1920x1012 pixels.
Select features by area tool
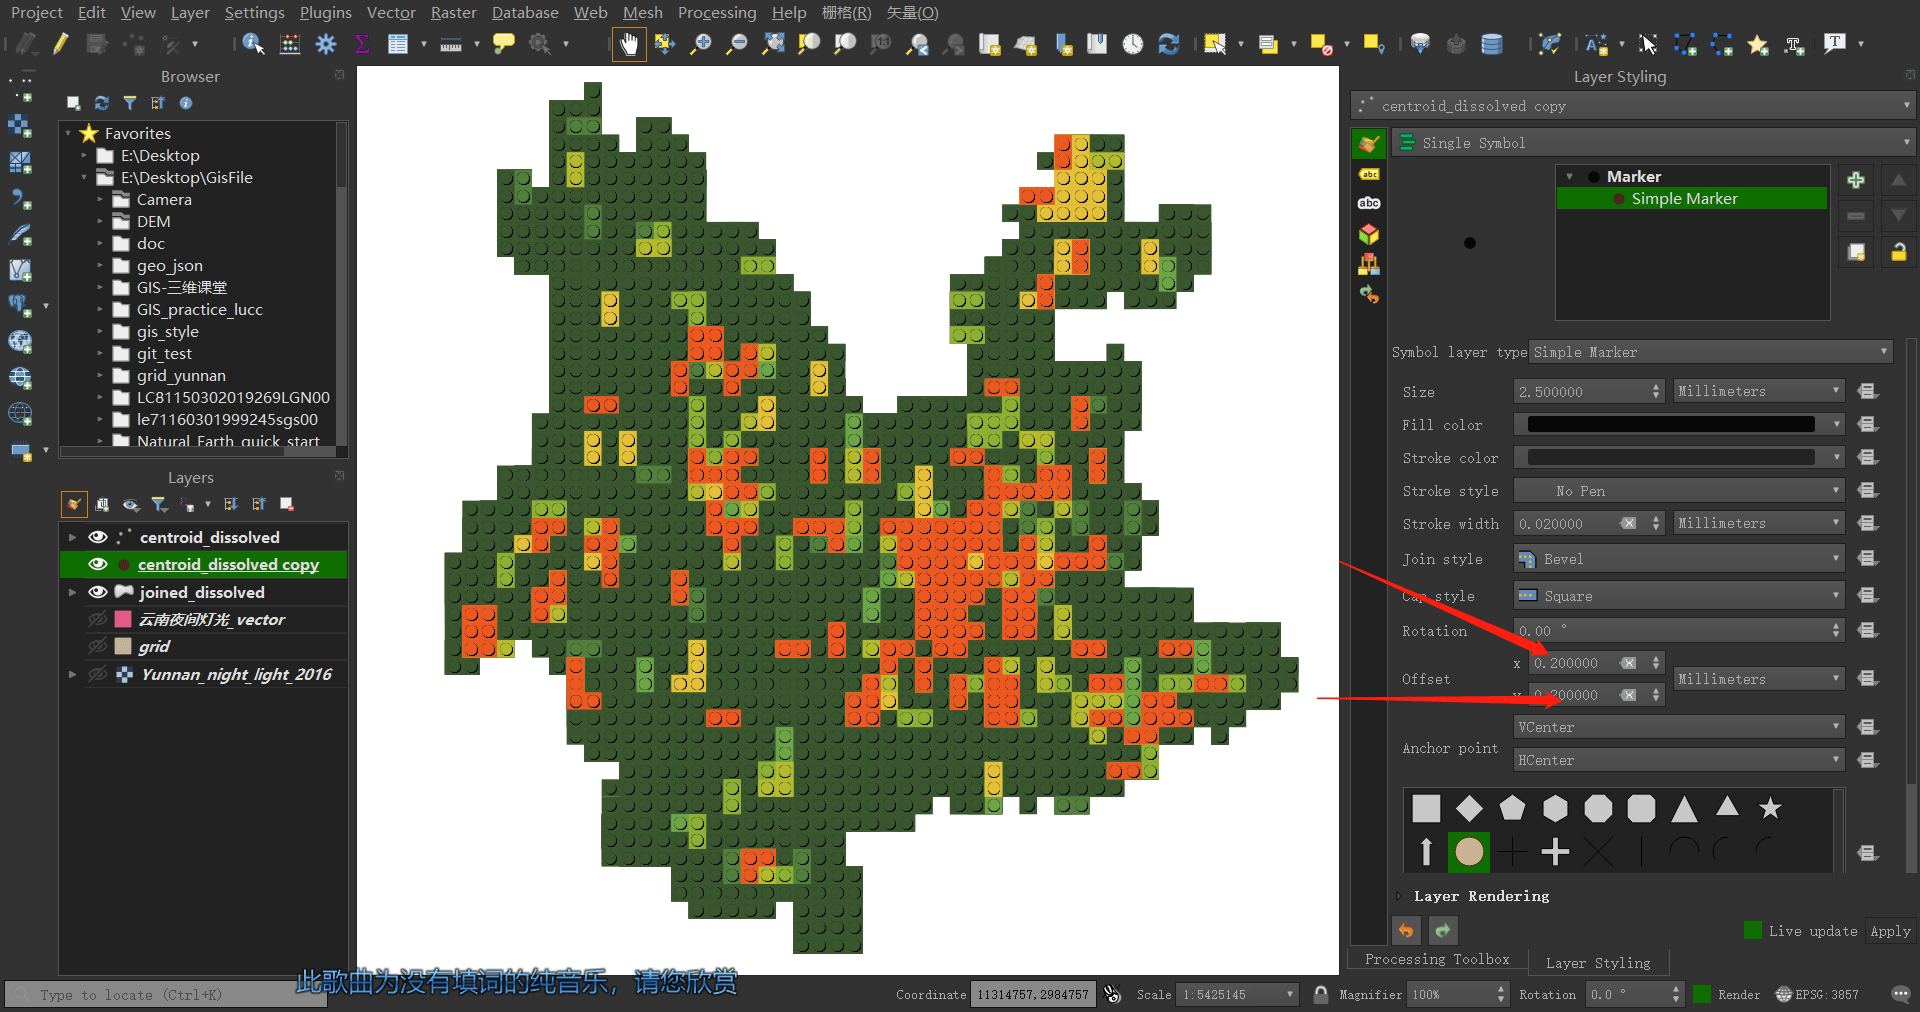point(1215,44)
